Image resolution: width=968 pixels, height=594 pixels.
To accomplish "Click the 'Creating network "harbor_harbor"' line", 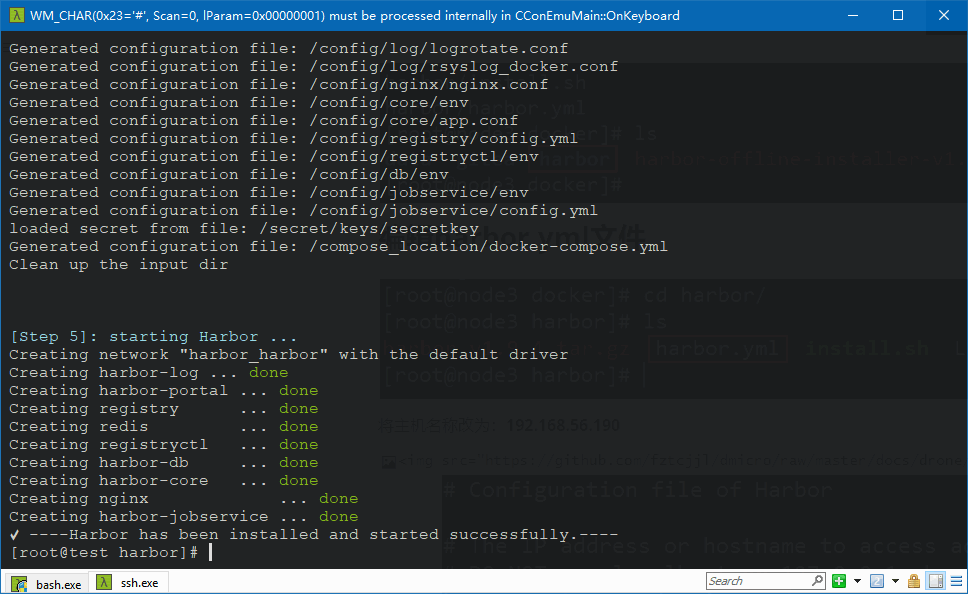I will (x=288, y=354).
